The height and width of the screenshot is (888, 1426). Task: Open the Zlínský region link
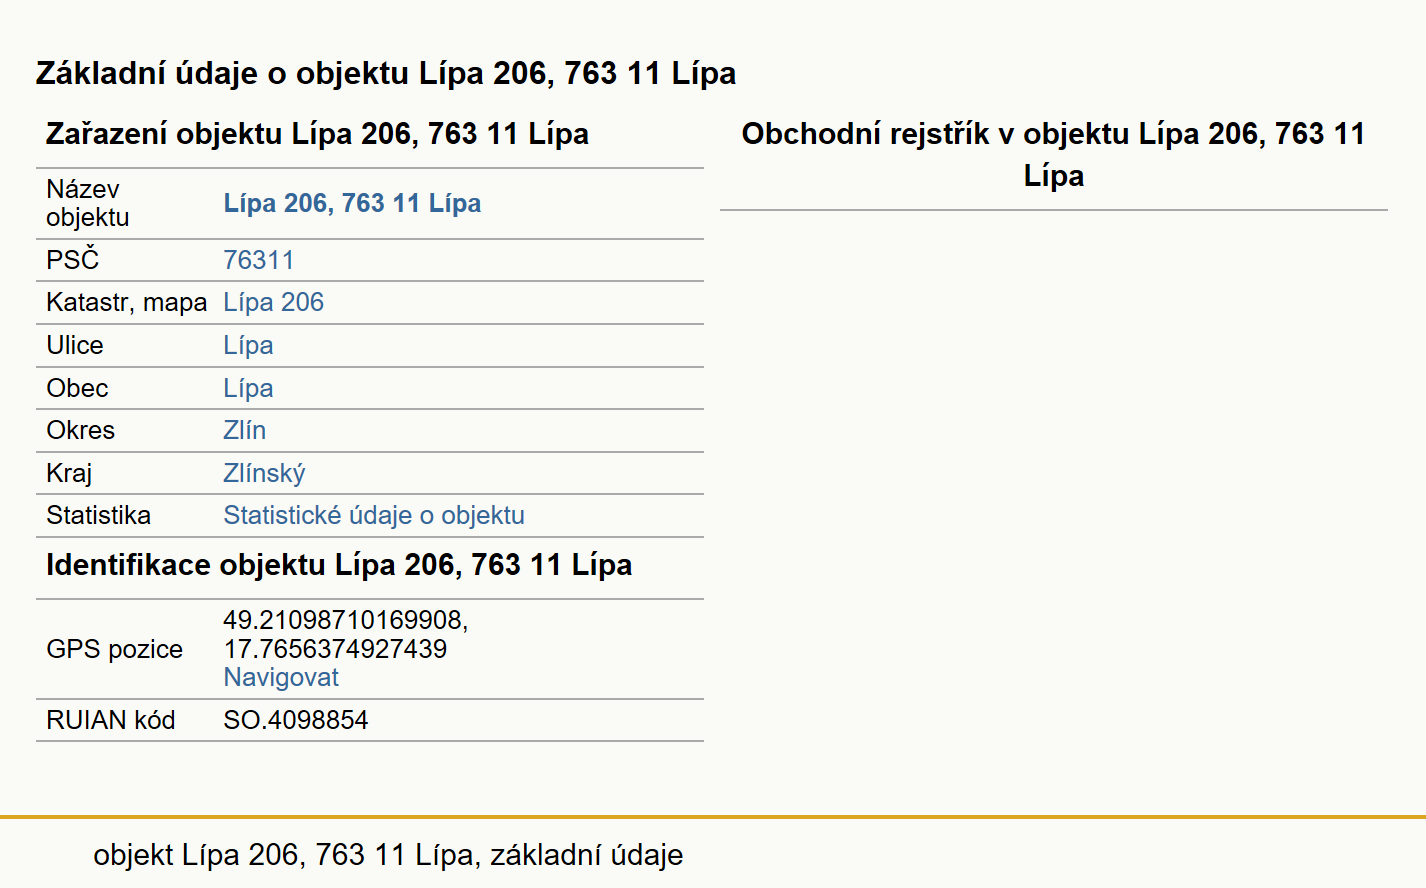(x=264, y=473)
